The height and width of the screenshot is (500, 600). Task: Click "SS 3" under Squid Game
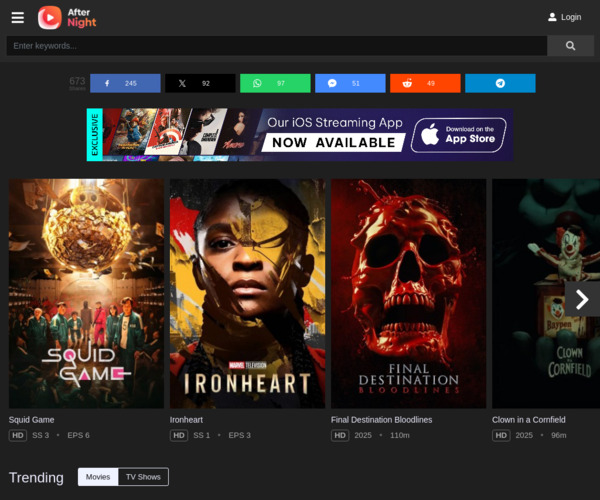(x=41, y=435)
